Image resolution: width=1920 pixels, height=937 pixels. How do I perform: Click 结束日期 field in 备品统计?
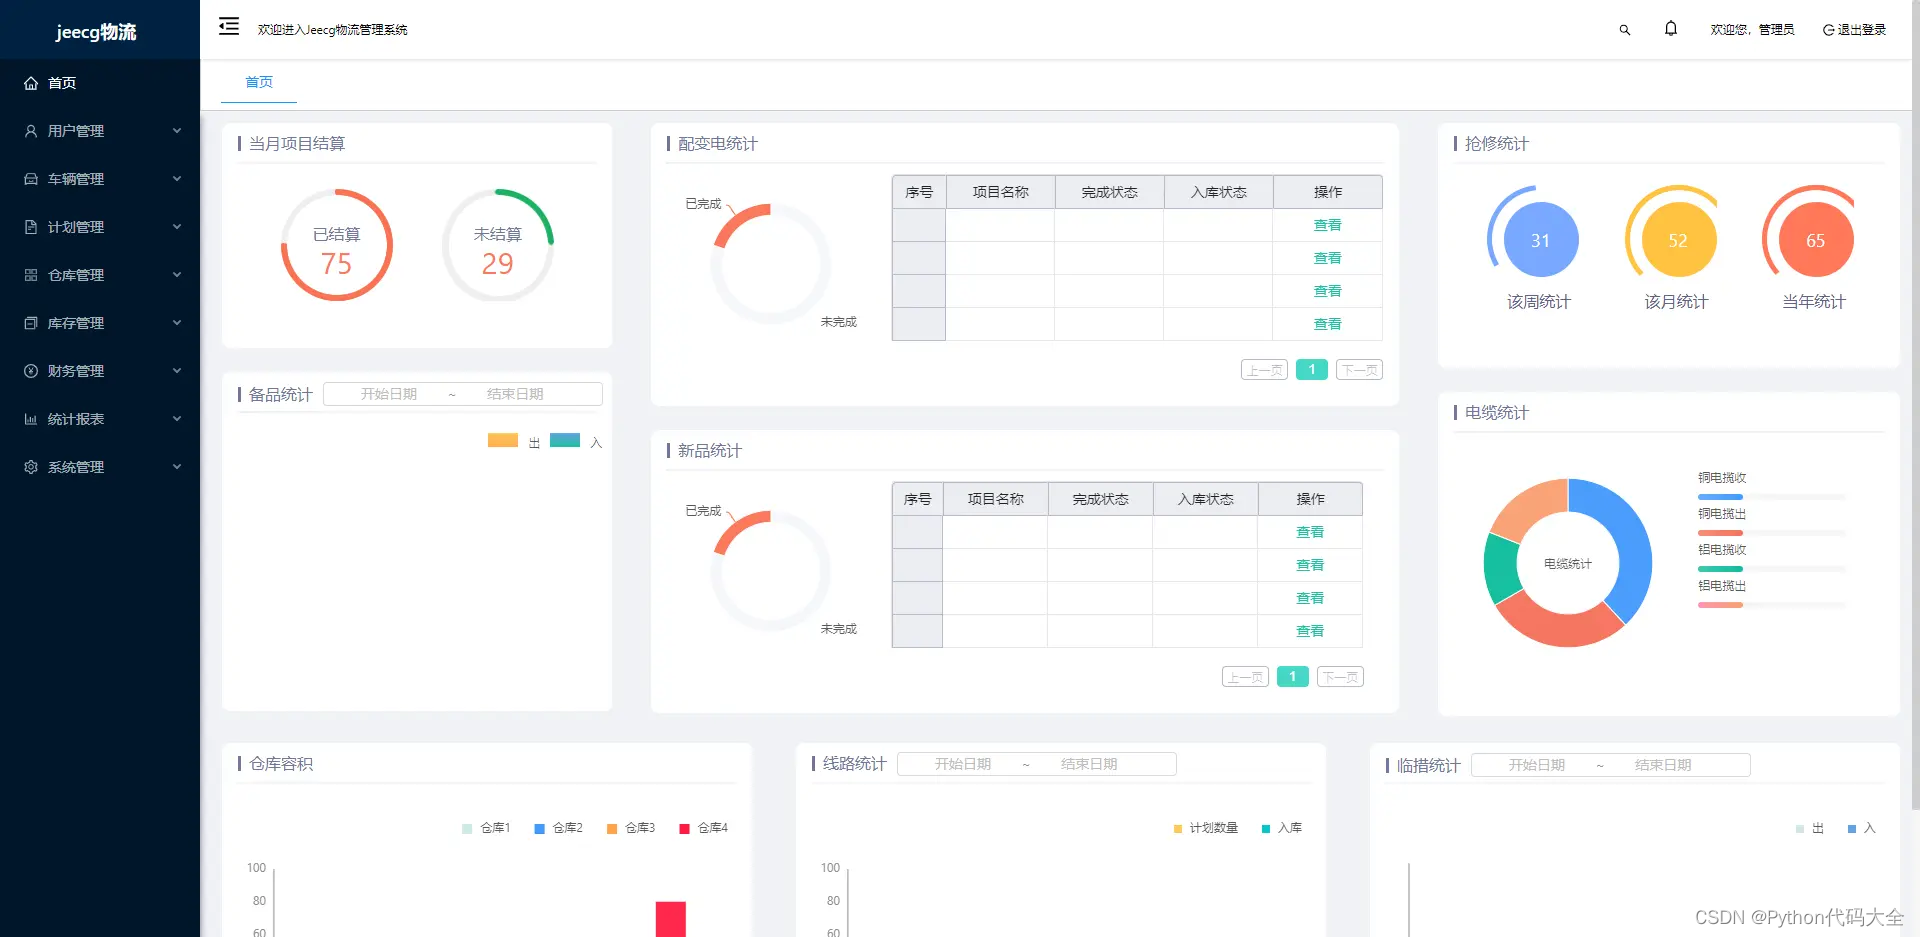[x=515, y=394]
